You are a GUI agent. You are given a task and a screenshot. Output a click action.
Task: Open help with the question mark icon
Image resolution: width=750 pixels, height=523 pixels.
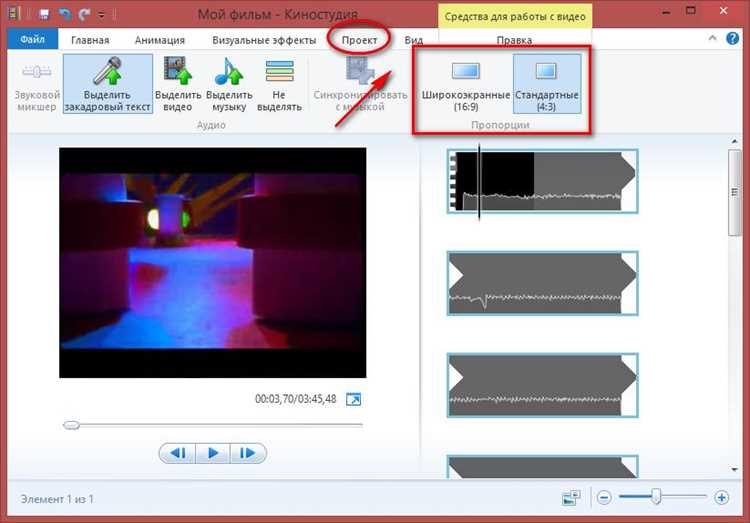[x=732, y=38]
